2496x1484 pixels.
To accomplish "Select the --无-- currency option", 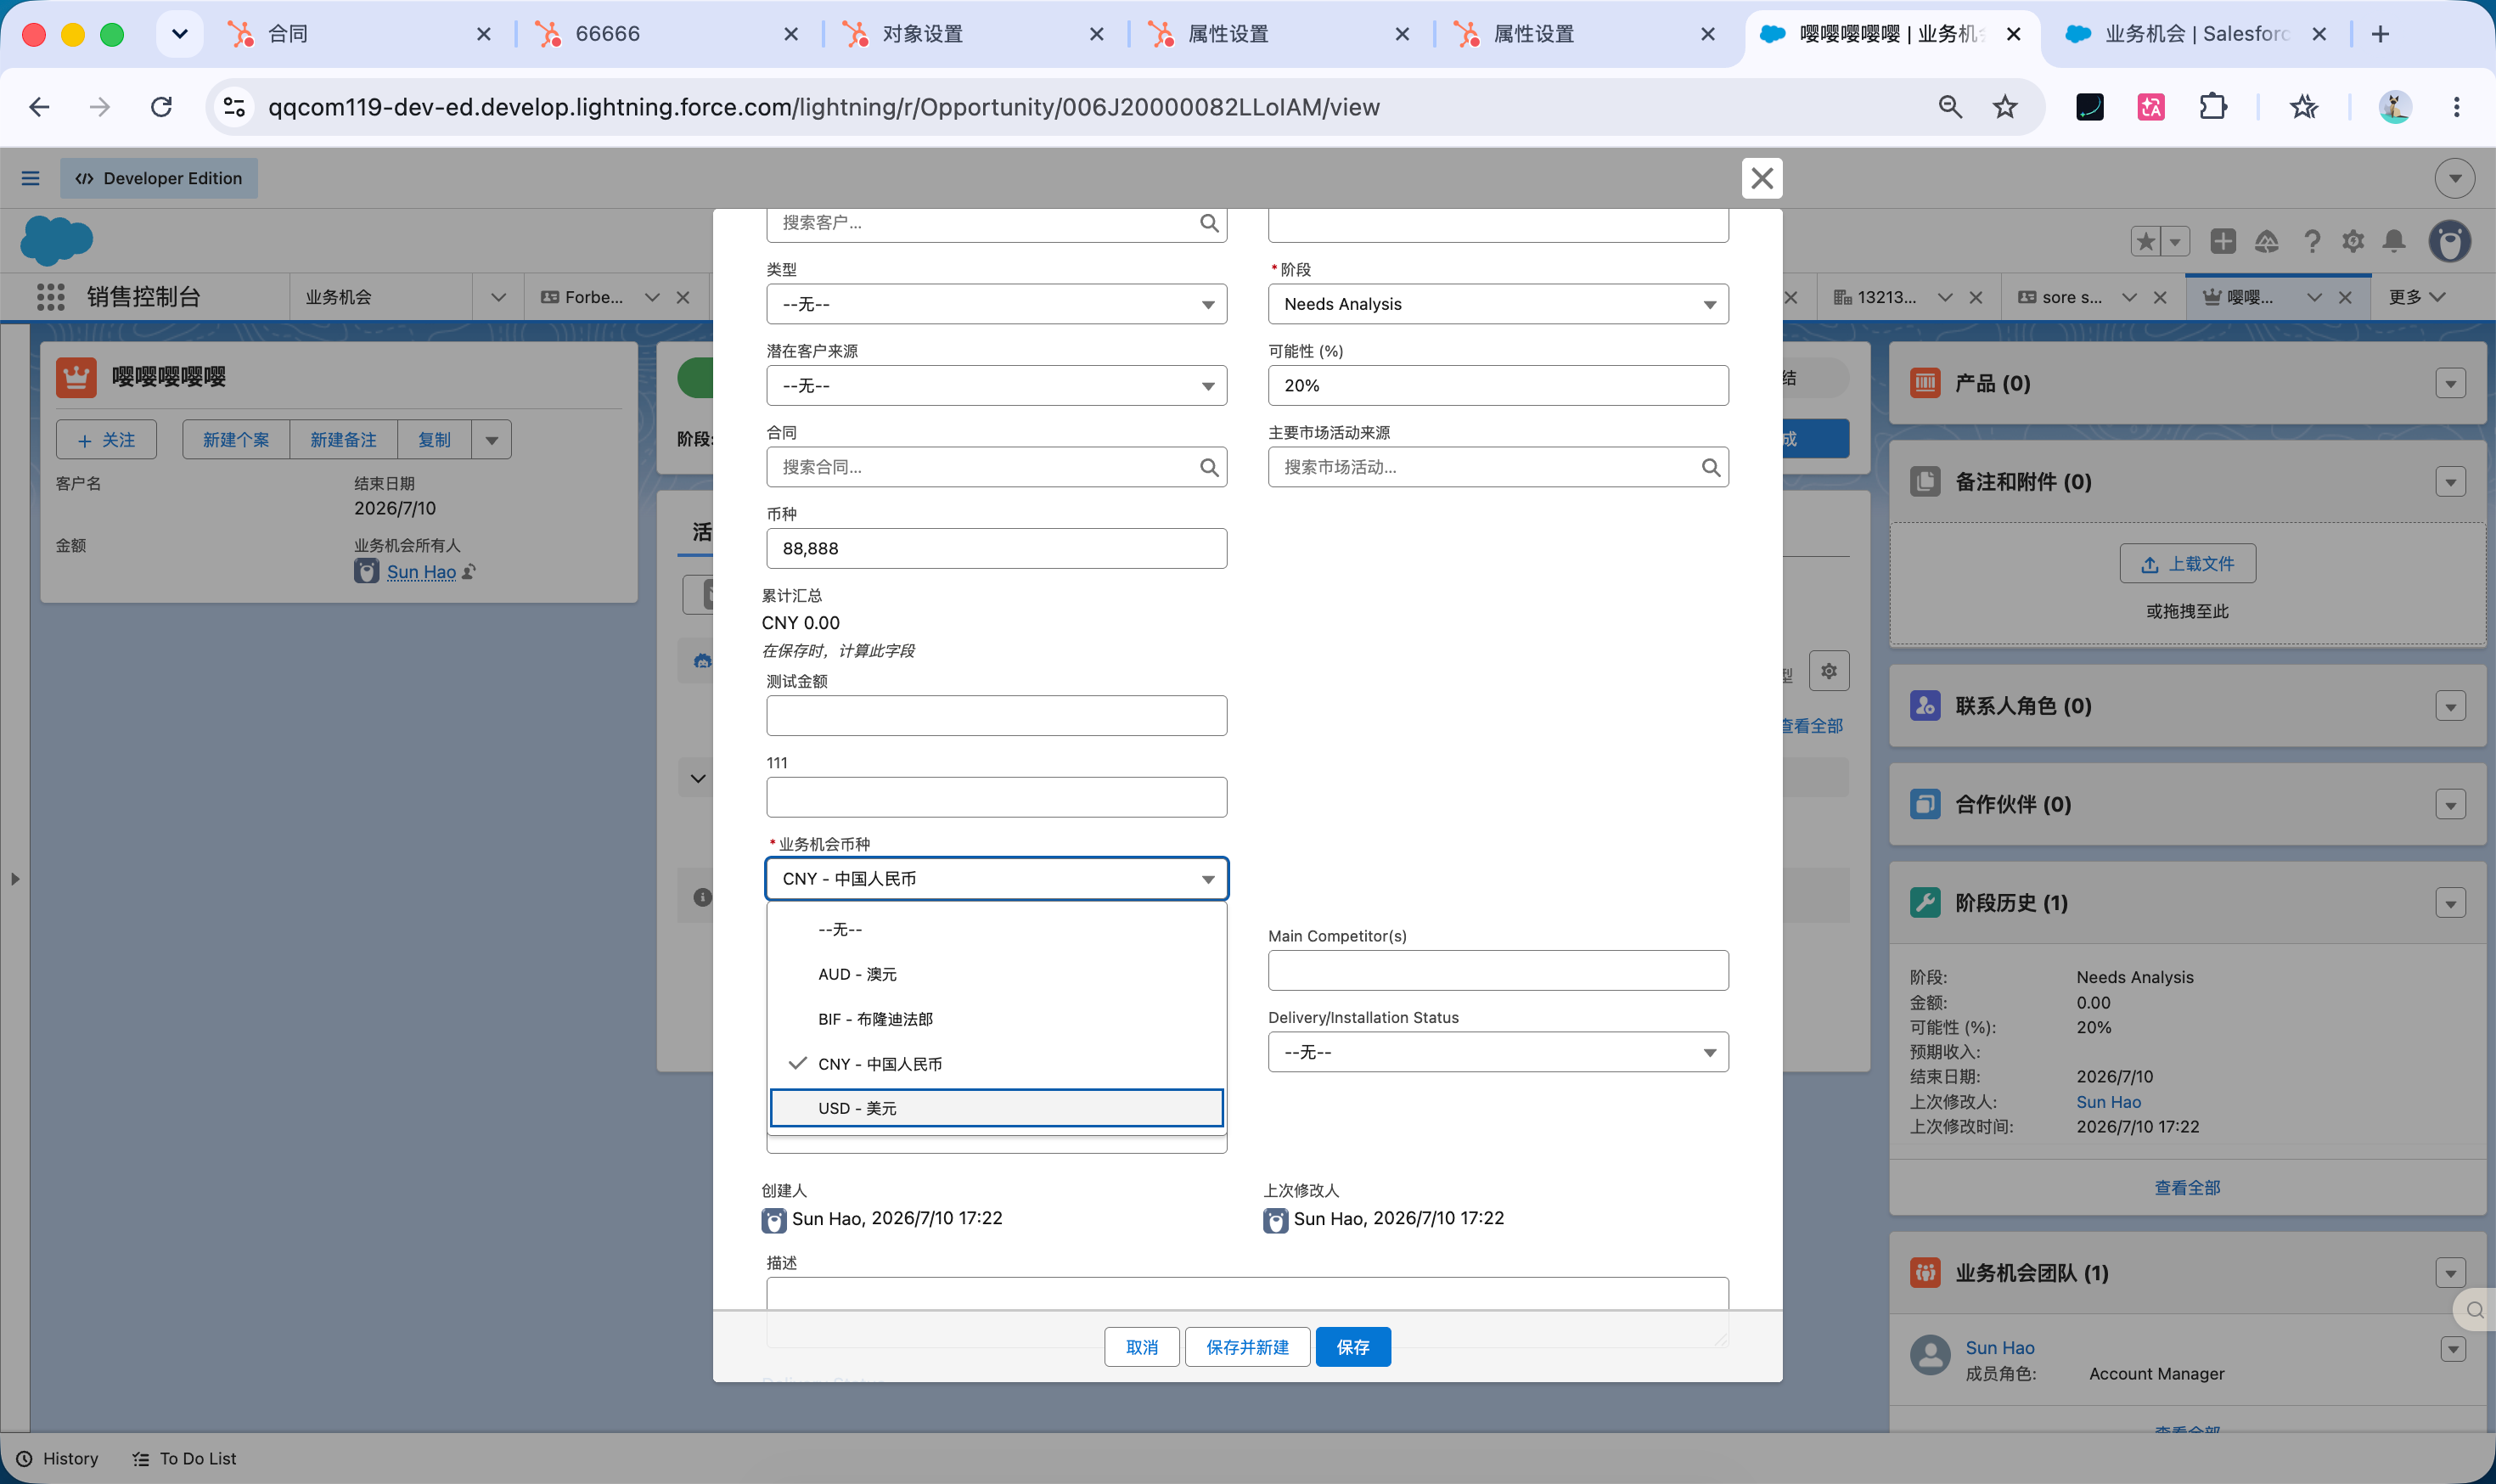I will (x=996, y=929).
